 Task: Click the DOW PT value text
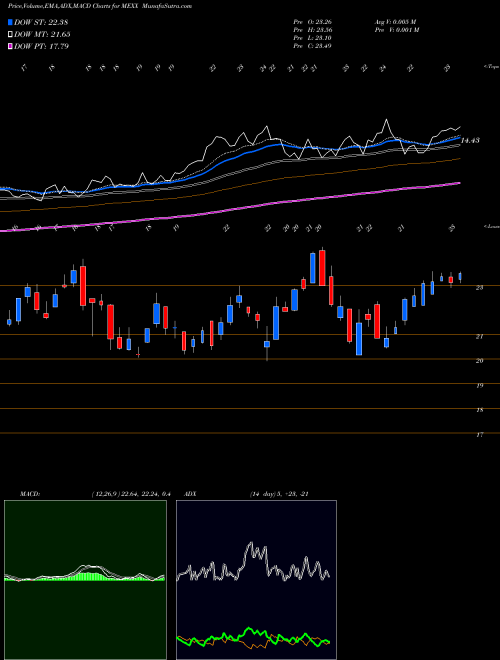click(42, 46)
